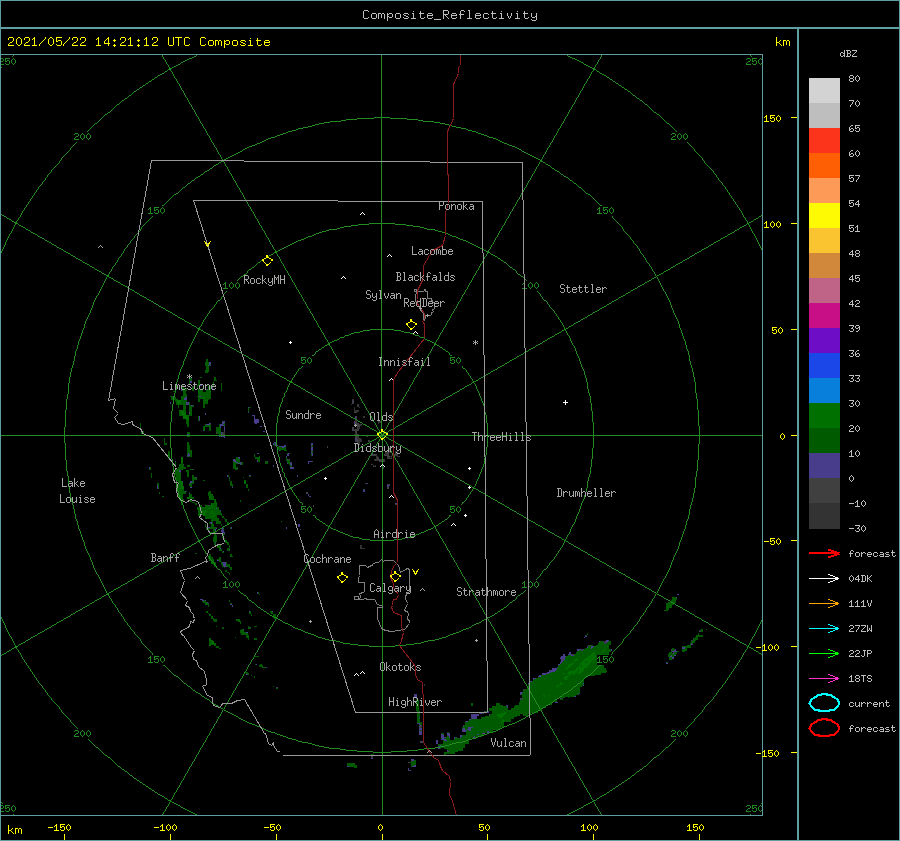Screen dimensions: 900x841
Task: Click the Lake Louise label
Action: (77, 491)
